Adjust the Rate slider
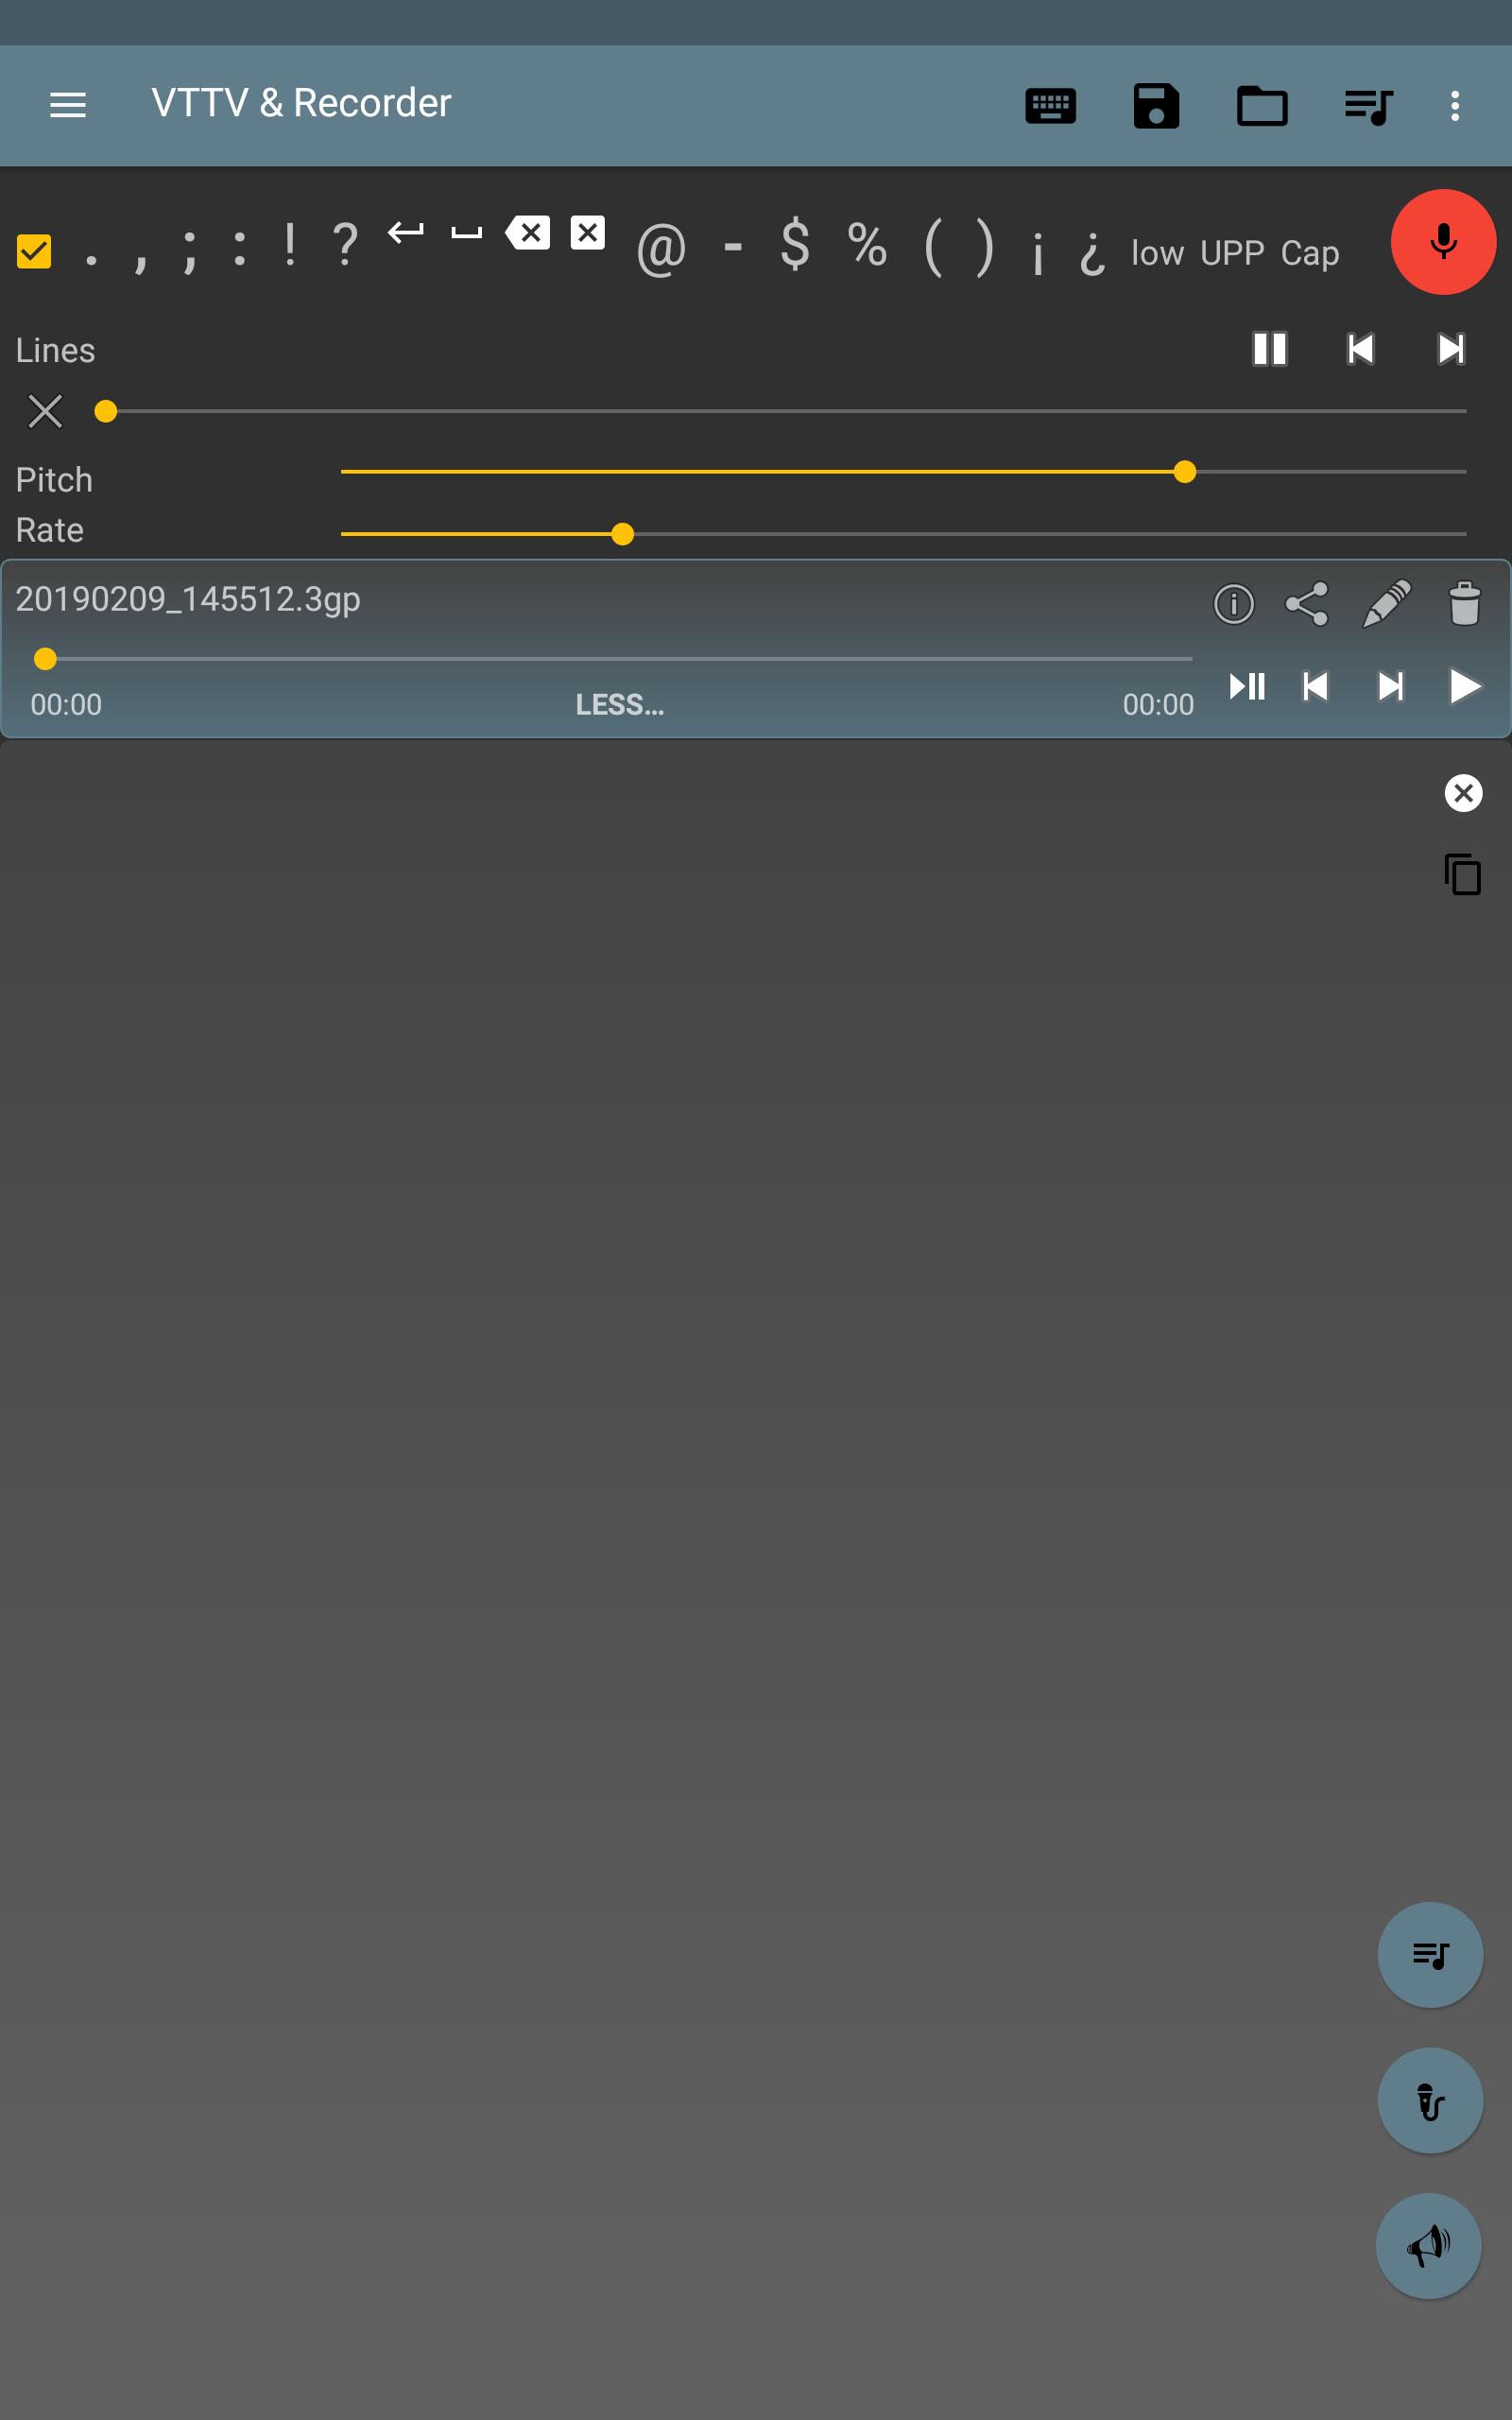Viewport: 1512px width, 2420px height. click(903, 534)
